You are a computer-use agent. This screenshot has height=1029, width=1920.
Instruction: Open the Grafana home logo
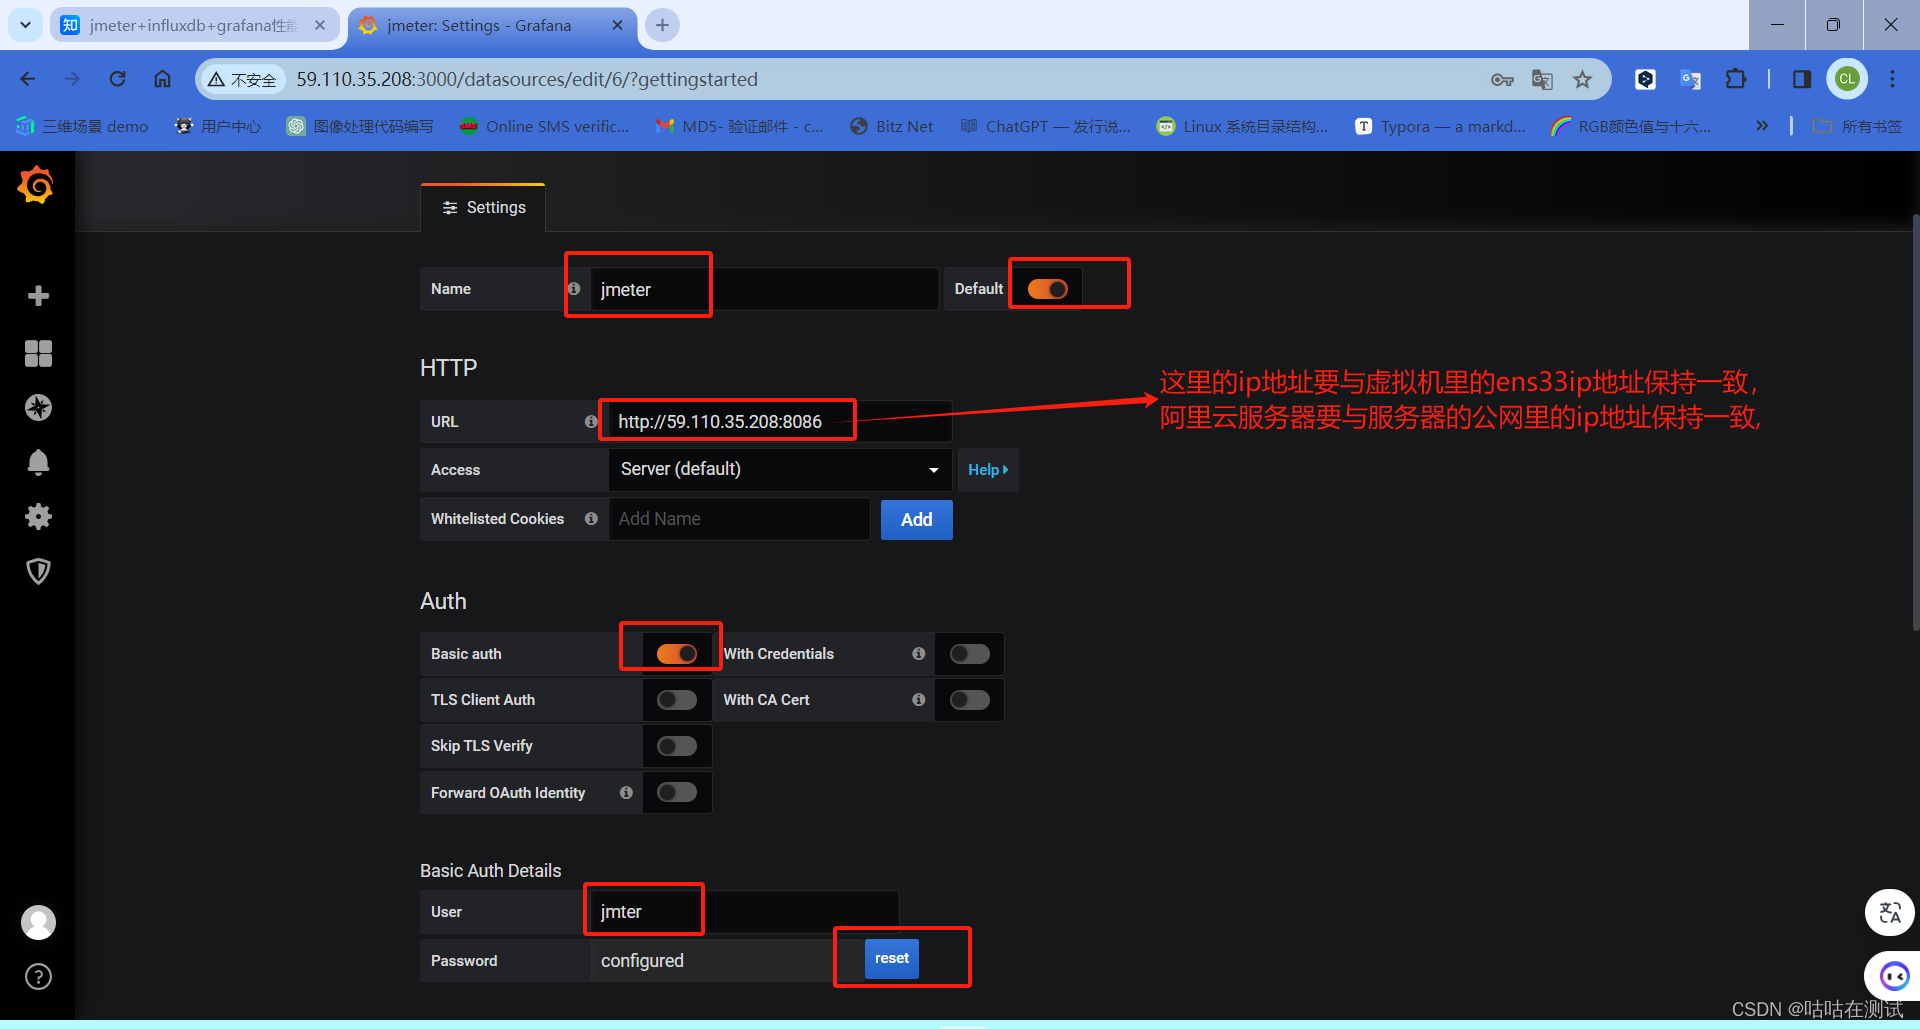pyautogui.click(x=36, y=185)
